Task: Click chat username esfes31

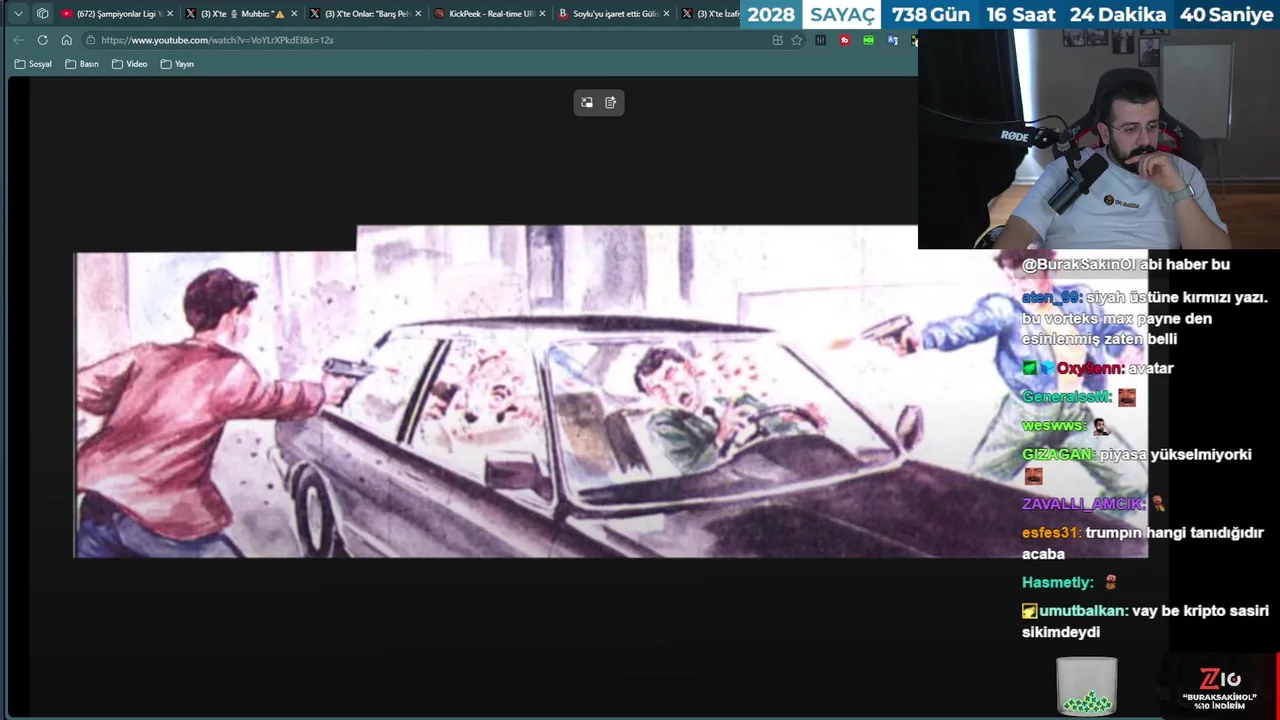Action: click(x=1051, y=533)
